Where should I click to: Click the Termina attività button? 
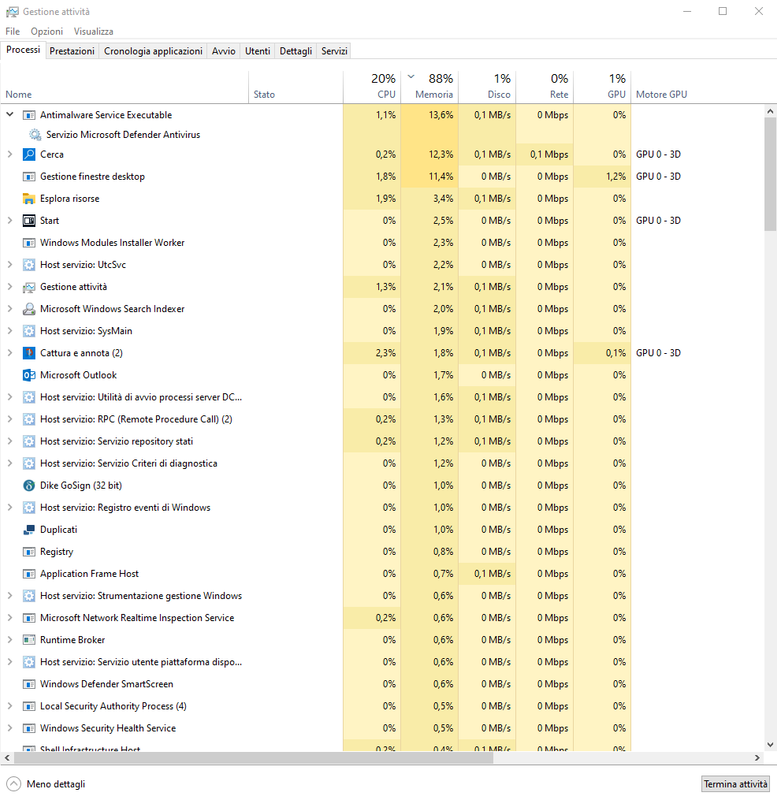click(735, 784)
